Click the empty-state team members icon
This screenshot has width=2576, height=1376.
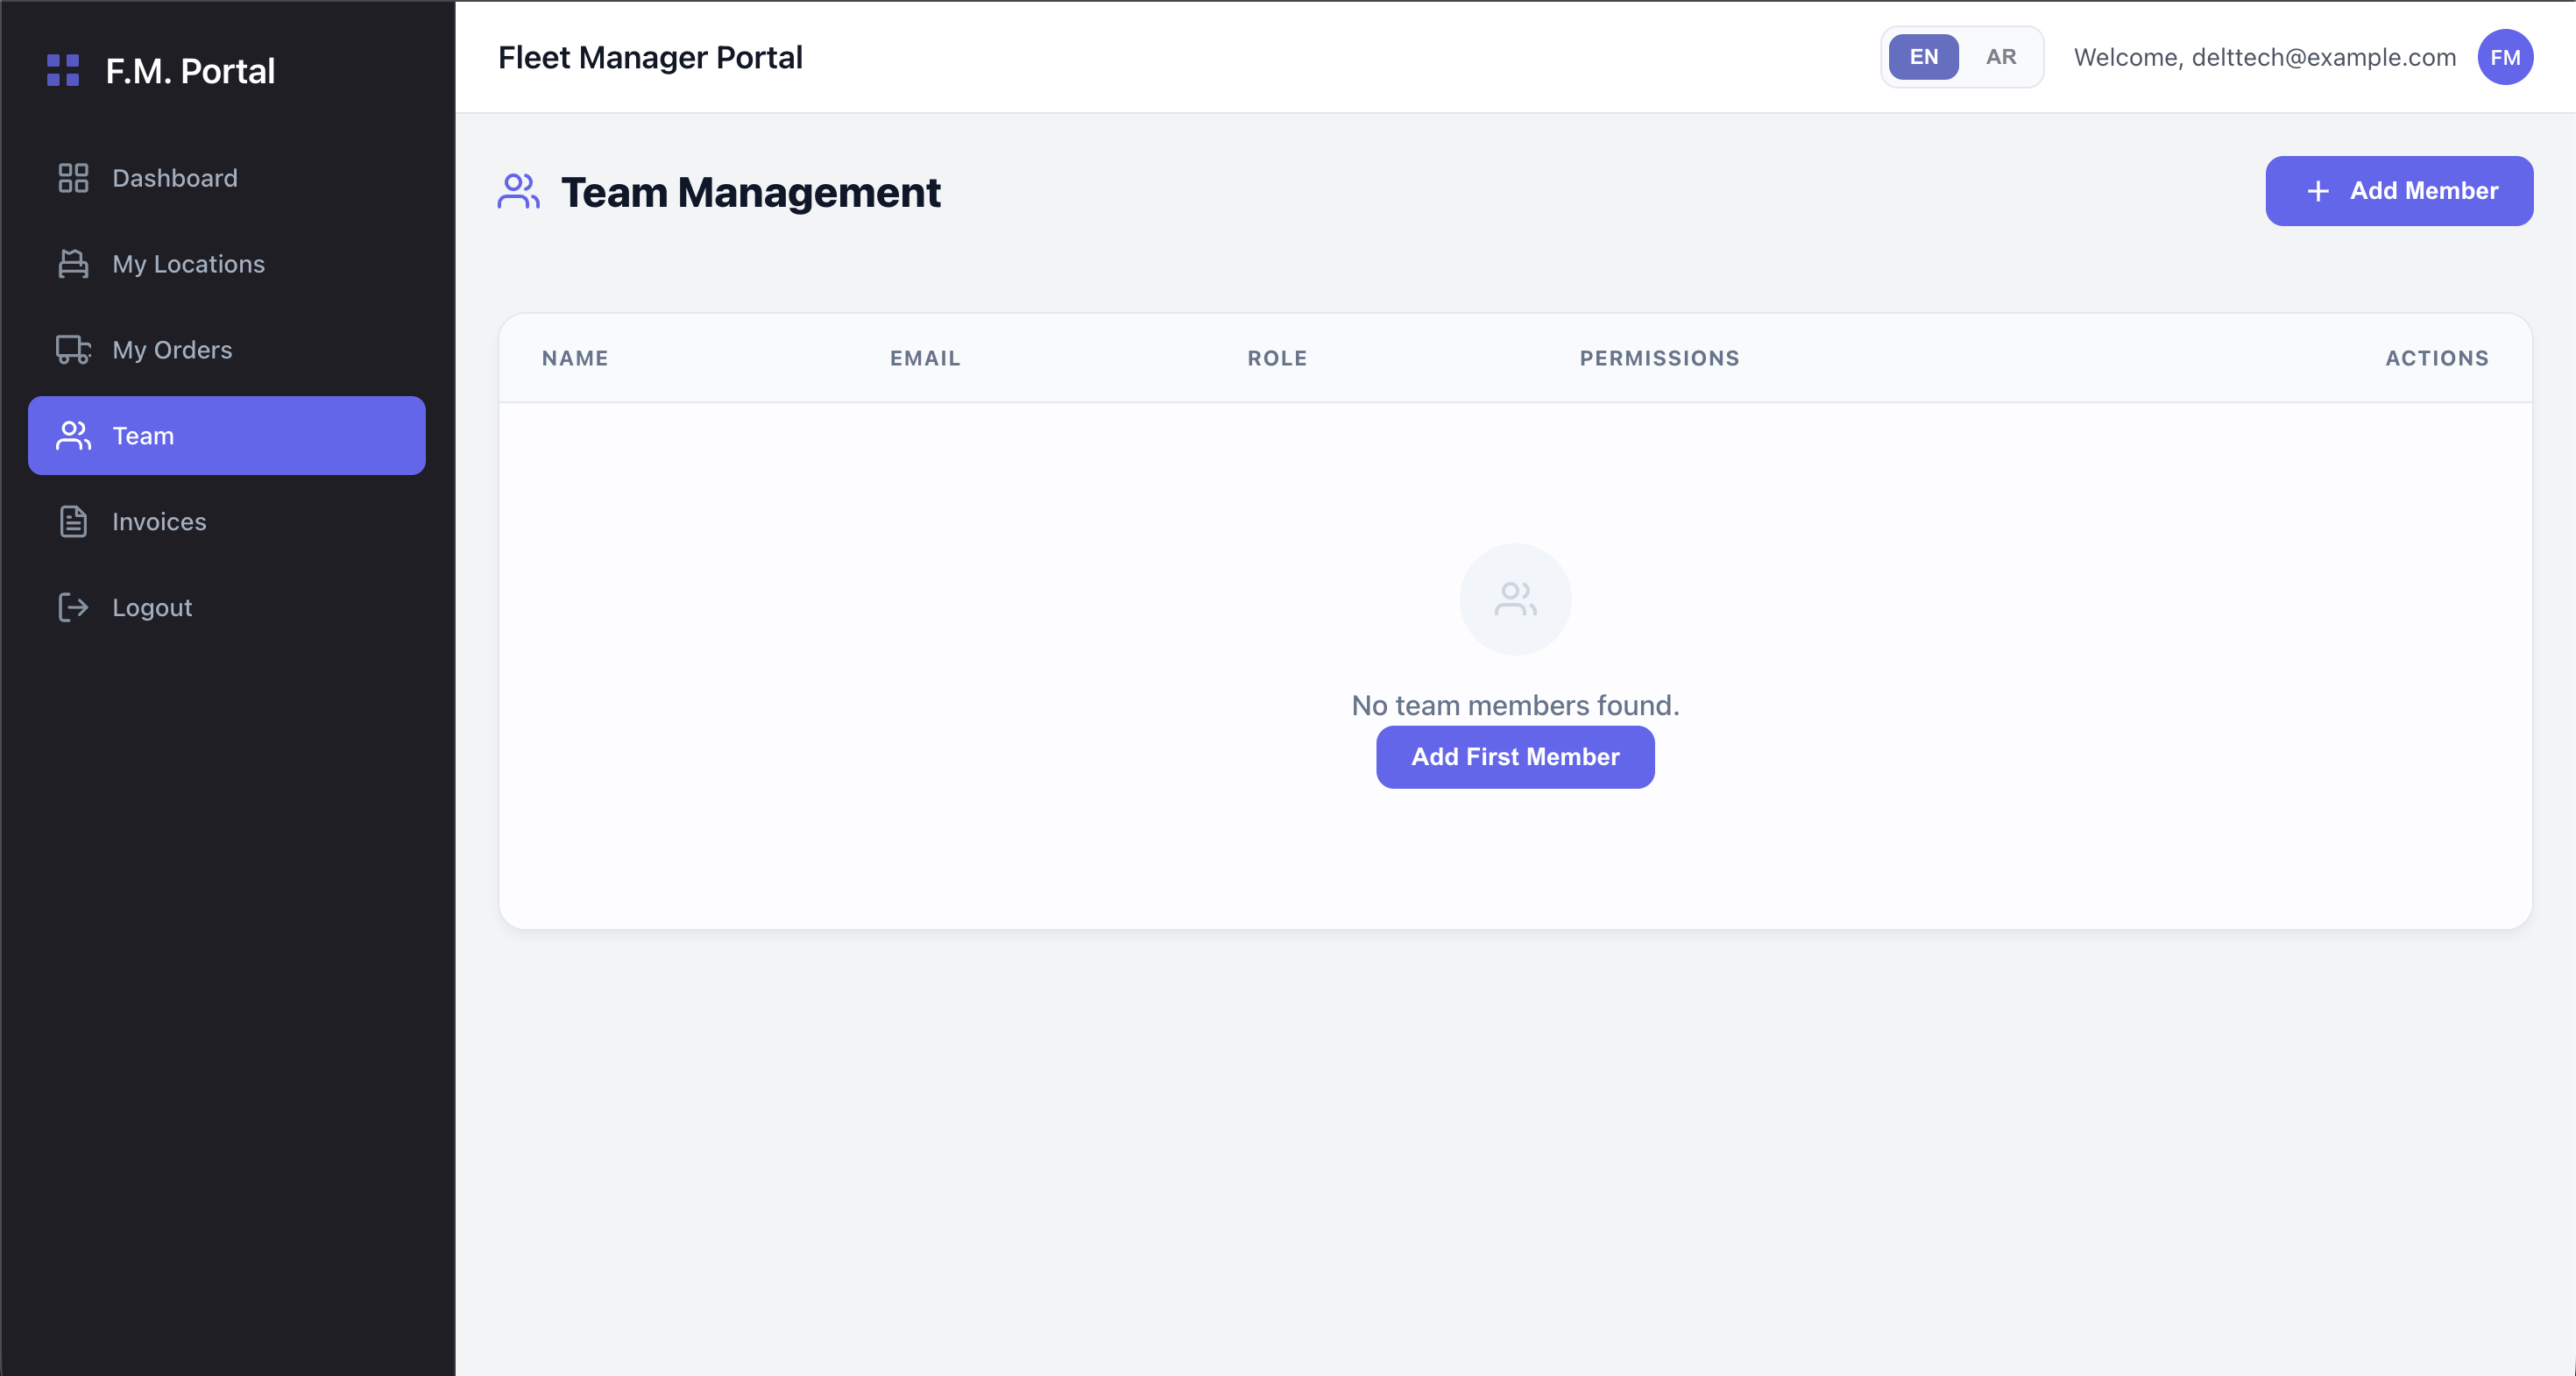1515,599
